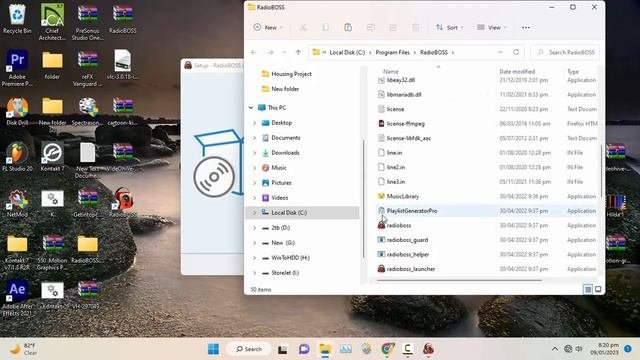The image size is (640, 360).
Task: Click the Rename icon in Explorer toolbar
Action: [371, 27]
